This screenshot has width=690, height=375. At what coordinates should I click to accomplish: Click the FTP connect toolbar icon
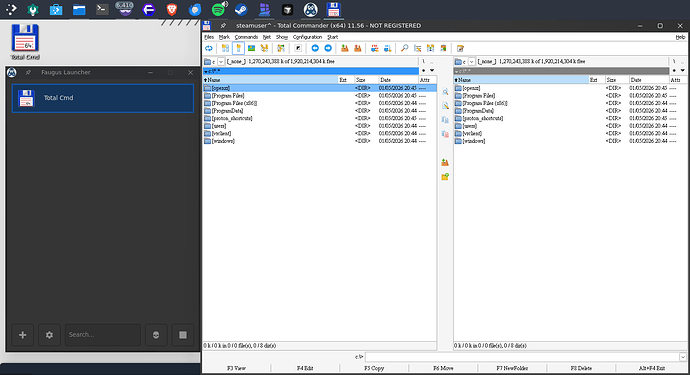tap(374, 48)
